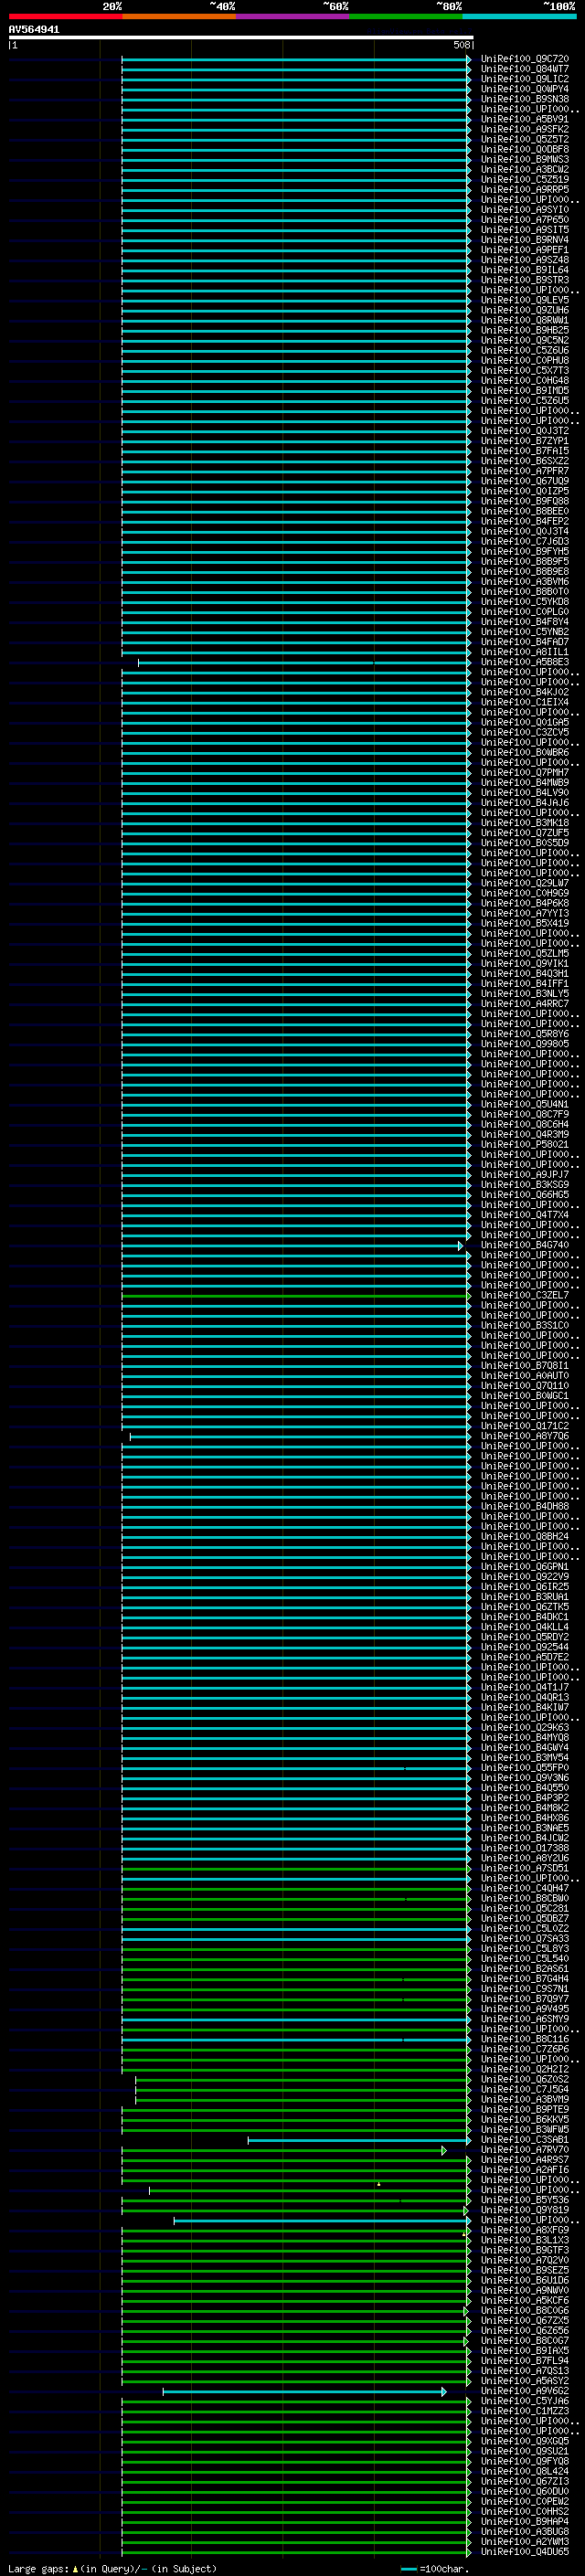This screenshot has width=585, height=2576.
Task: Select hit label UniRef100_Q9LEV5
Action: [524, 300]
